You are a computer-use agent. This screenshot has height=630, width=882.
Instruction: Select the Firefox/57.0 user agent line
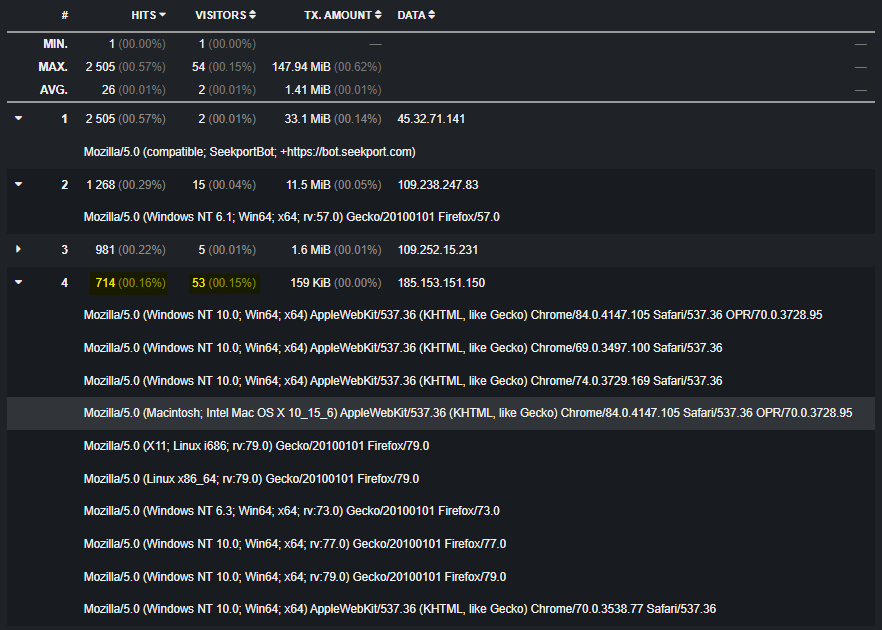click(x=291, y=217)
